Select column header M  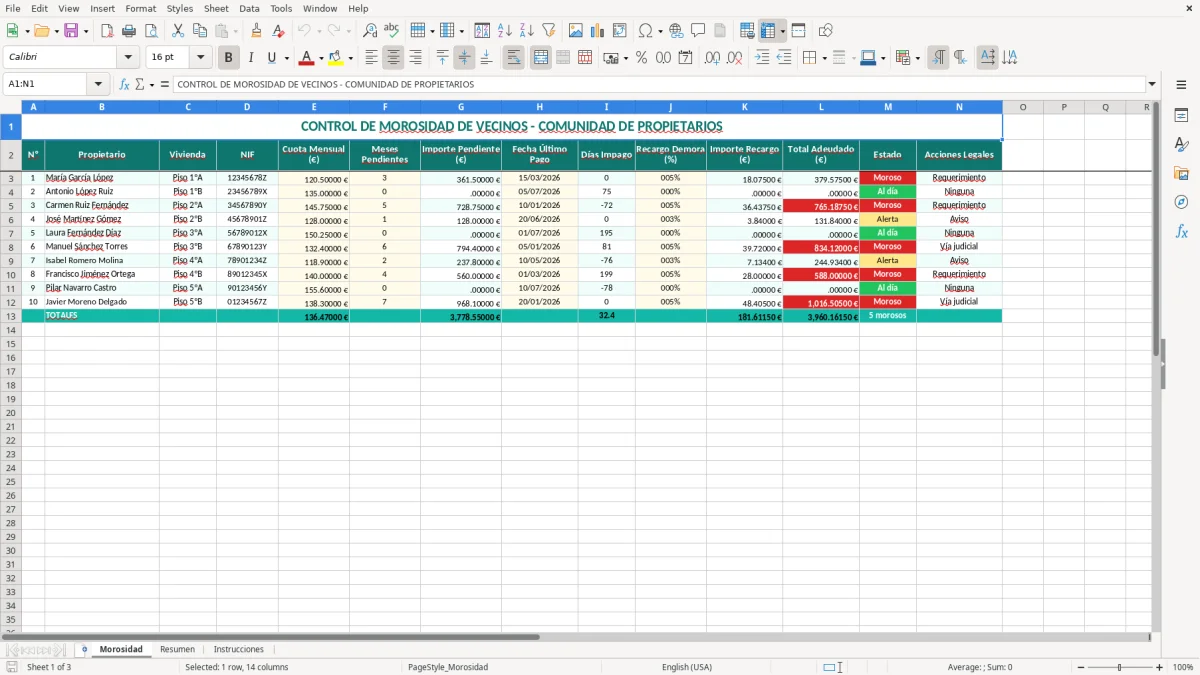tap(888, 107)
